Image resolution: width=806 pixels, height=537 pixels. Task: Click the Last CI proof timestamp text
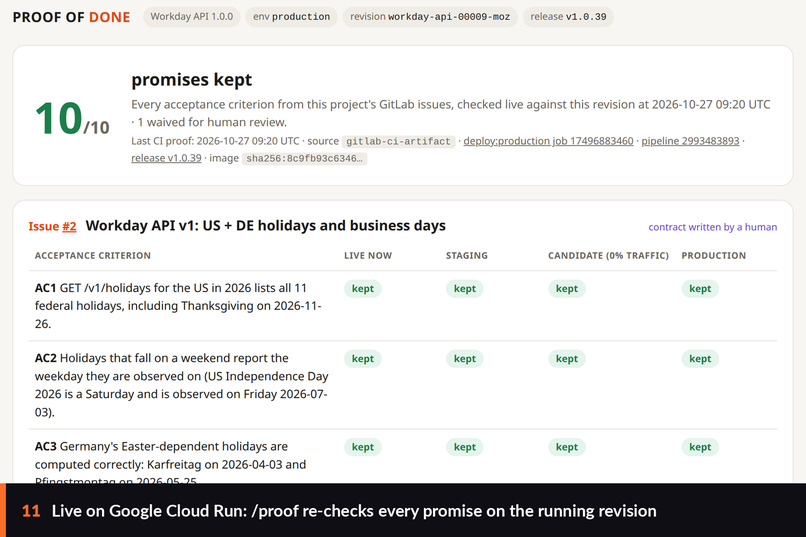[215, 141]
